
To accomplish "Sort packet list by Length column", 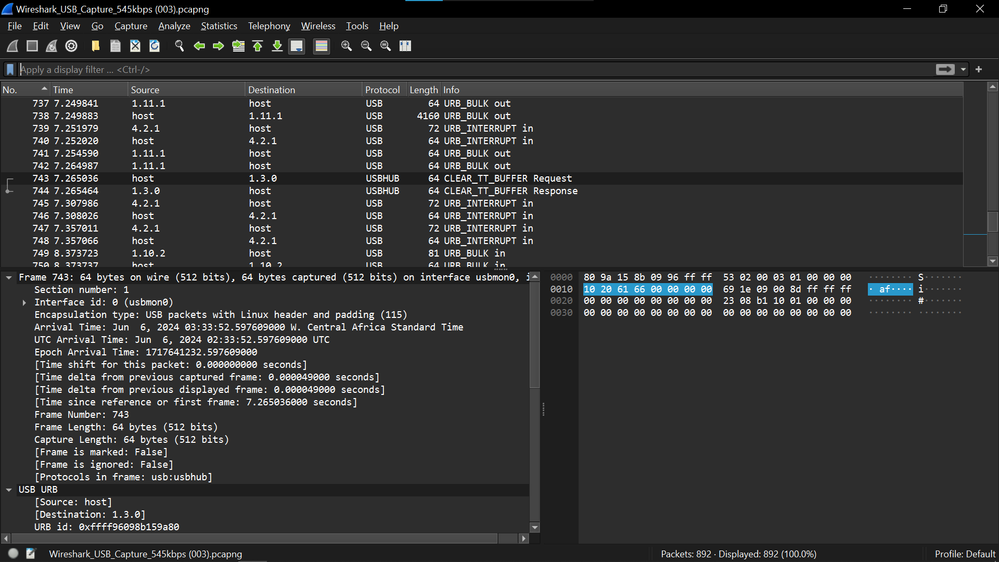I will point(424,90).
